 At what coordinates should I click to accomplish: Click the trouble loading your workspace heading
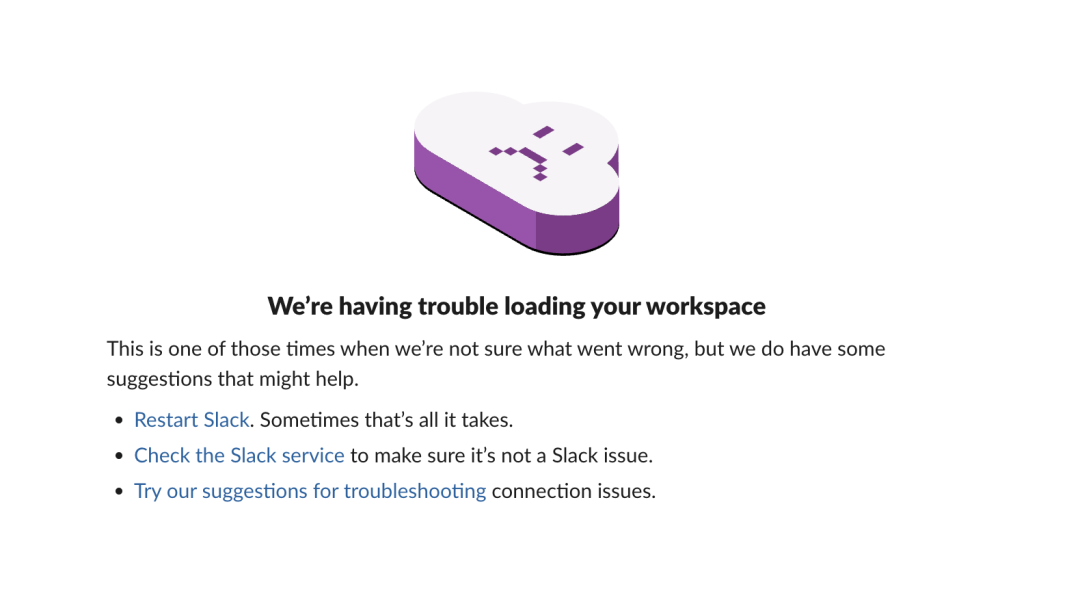[x=516, y=306]
